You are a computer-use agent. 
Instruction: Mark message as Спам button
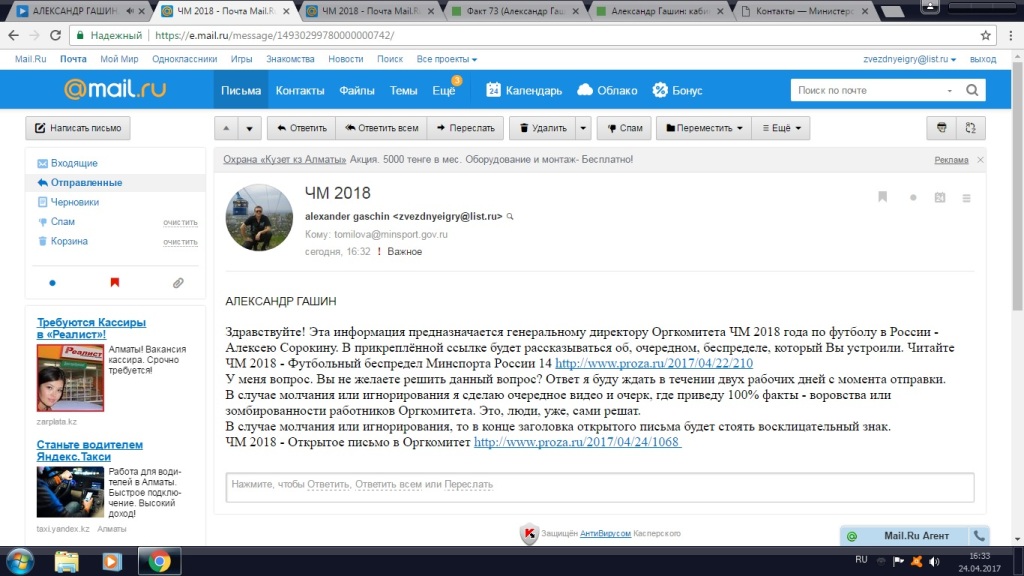coord(624,128)
